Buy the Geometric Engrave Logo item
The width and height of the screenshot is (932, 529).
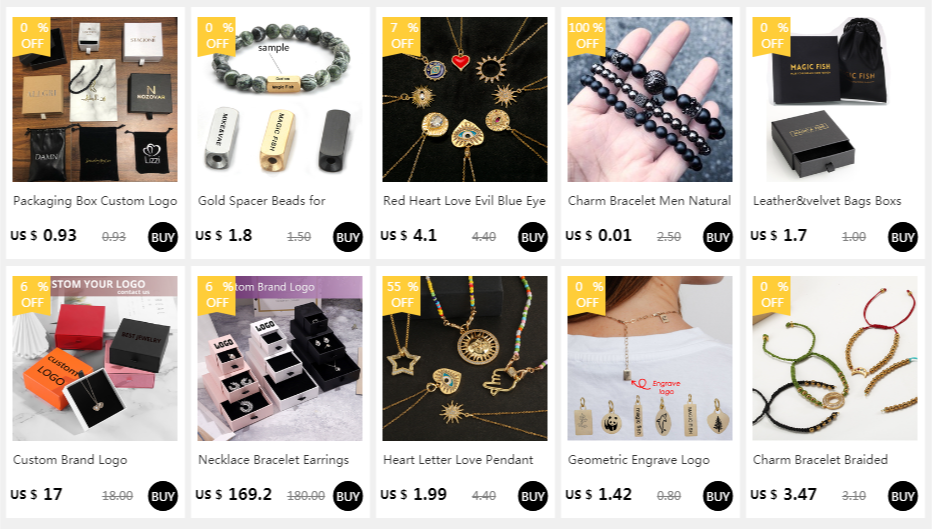coord(717,496)
